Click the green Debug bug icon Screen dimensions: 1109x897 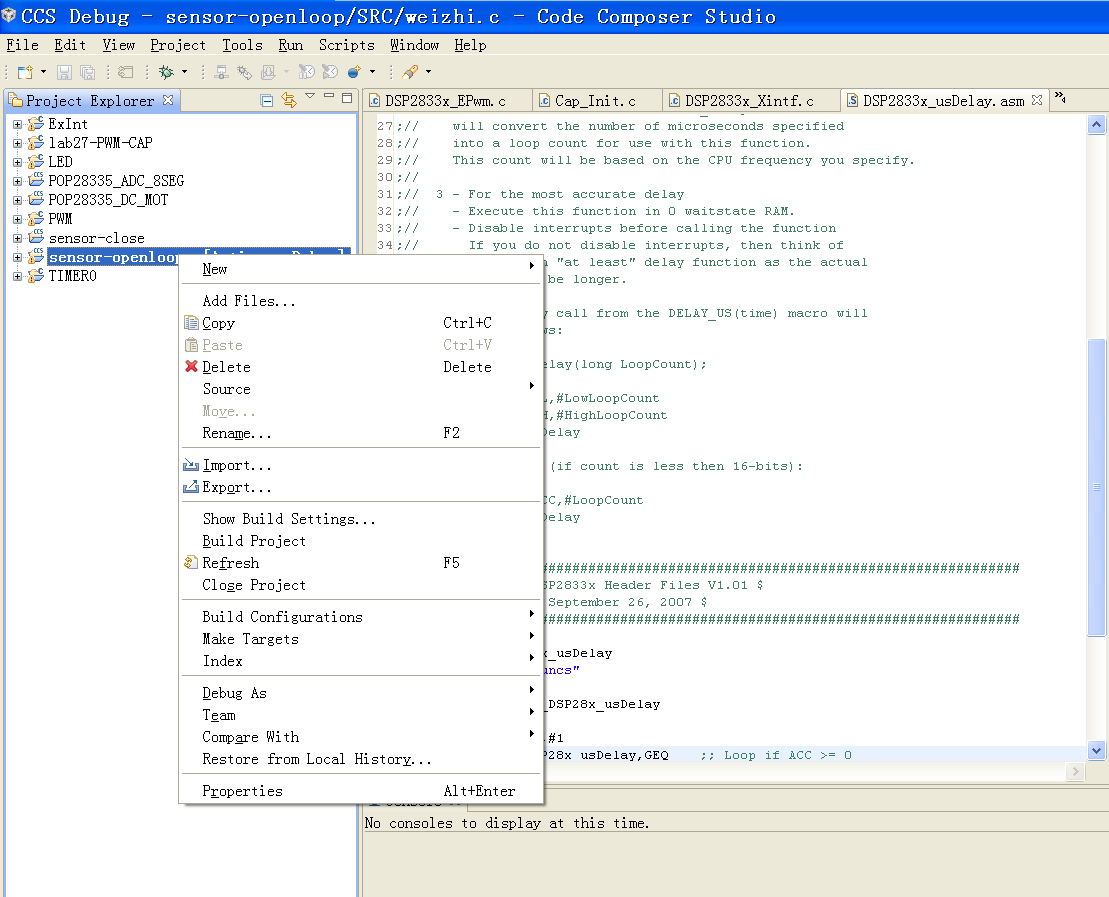coord(167,72)
